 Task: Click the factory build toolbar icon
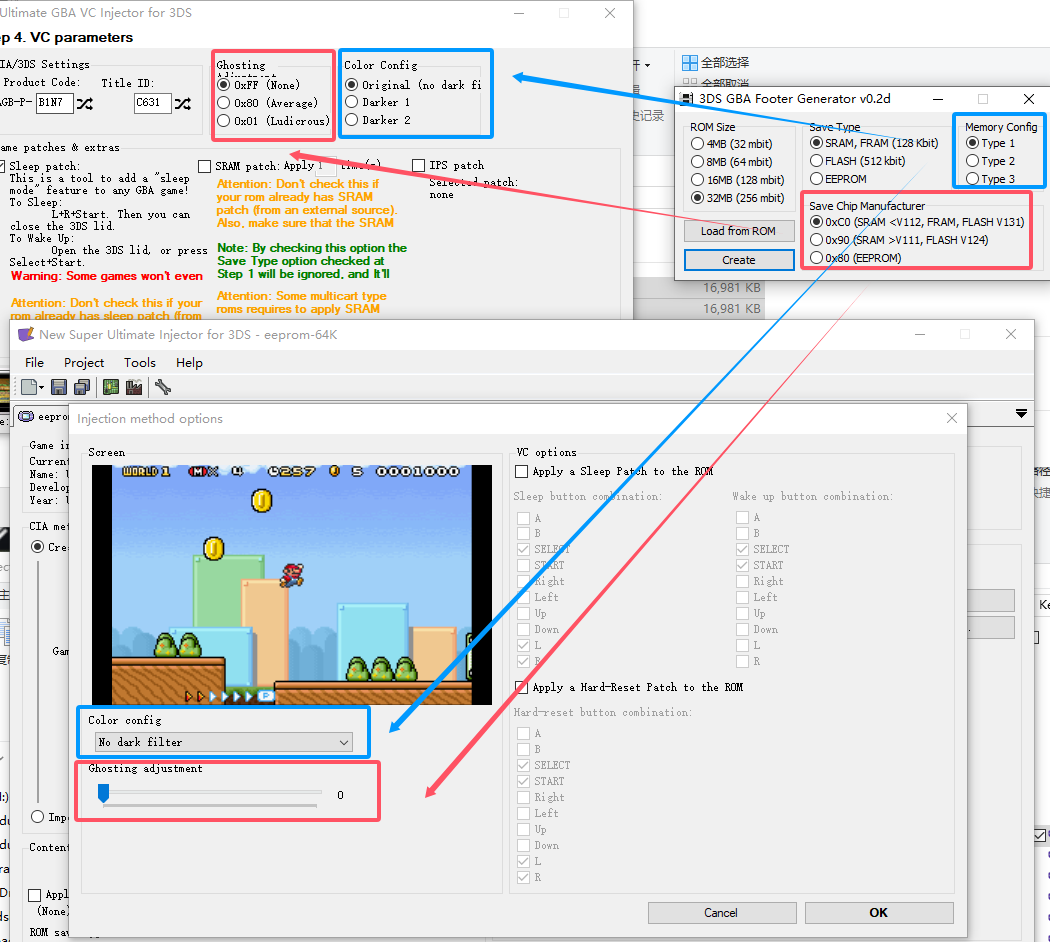click(134, 387)
